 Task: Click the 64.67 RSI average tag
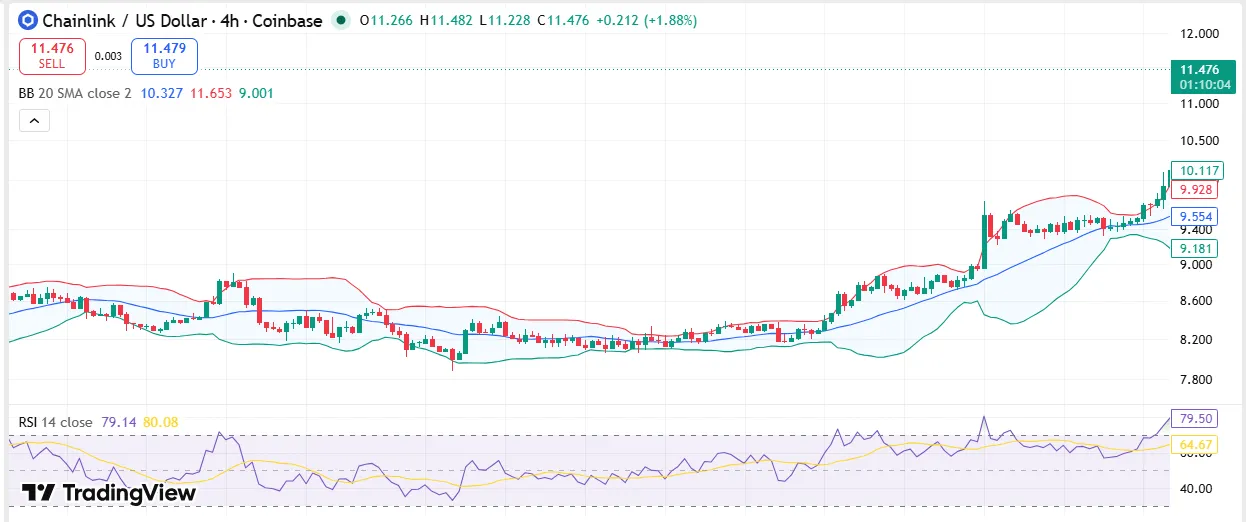pos(1195,444)
